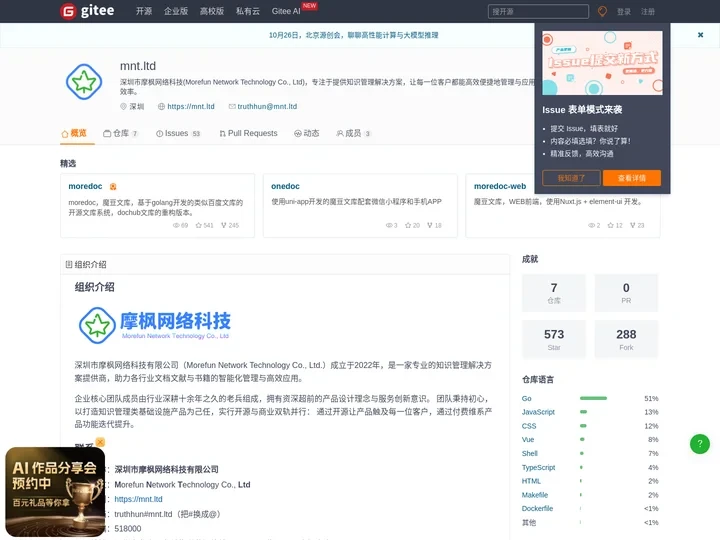Close the AI作品分享会 floating ad
The image size is (720, 540).
pos(100,442)
